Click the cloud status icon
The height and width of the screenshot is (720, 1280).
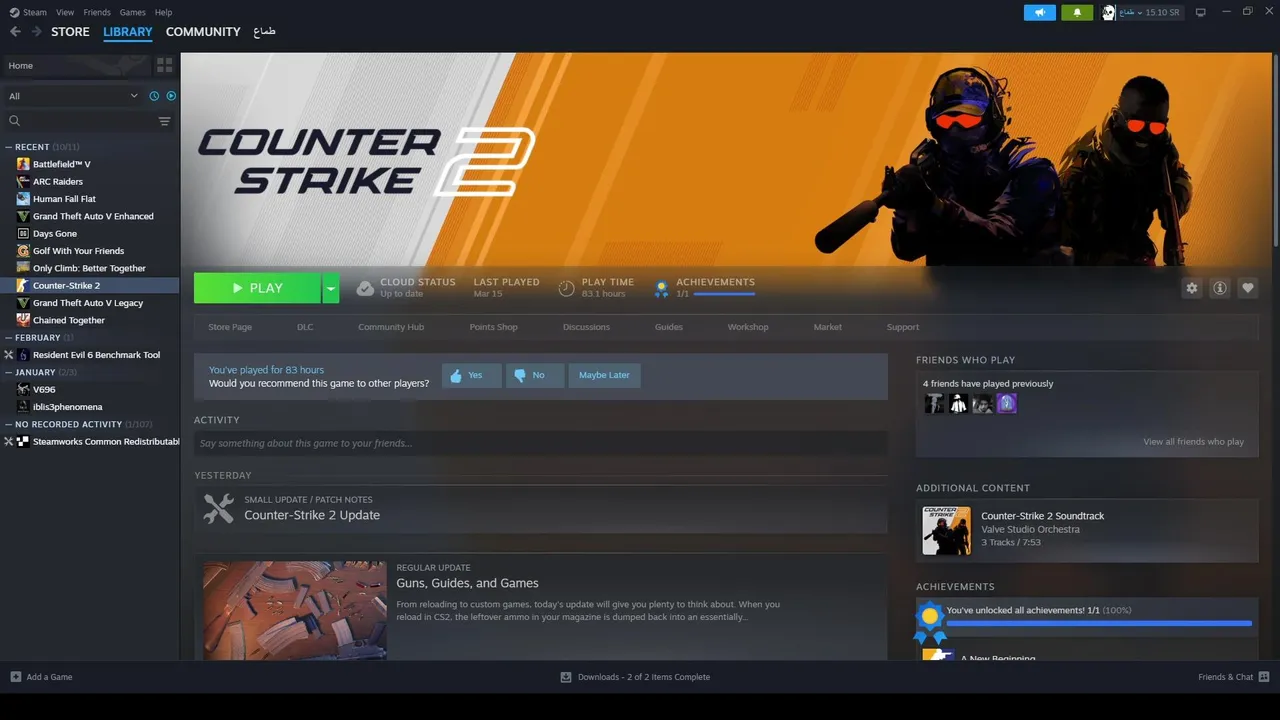(365, 288)
